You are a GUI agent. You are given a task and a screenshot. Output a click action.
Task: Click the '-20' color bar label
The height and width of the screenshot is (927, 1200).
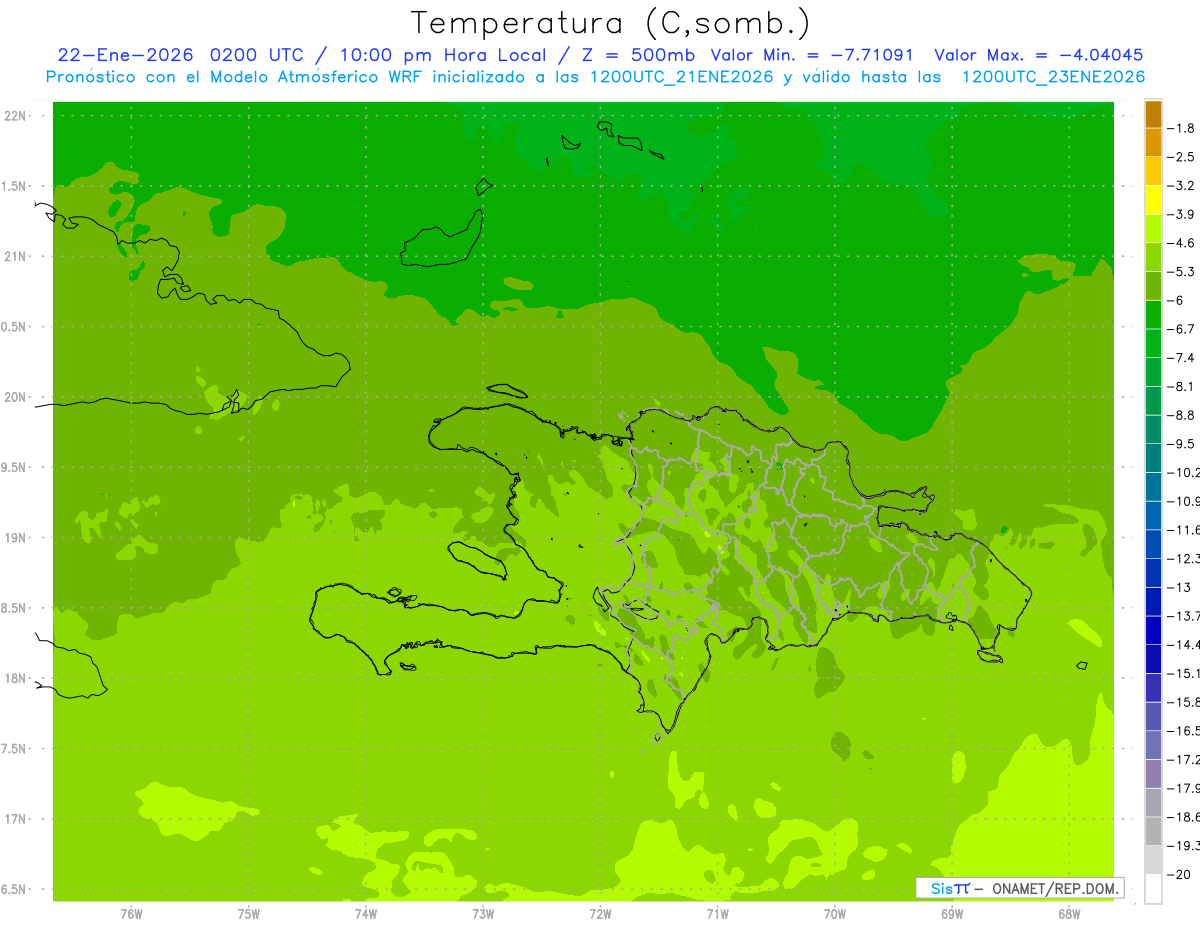(x=1179, y=874)
